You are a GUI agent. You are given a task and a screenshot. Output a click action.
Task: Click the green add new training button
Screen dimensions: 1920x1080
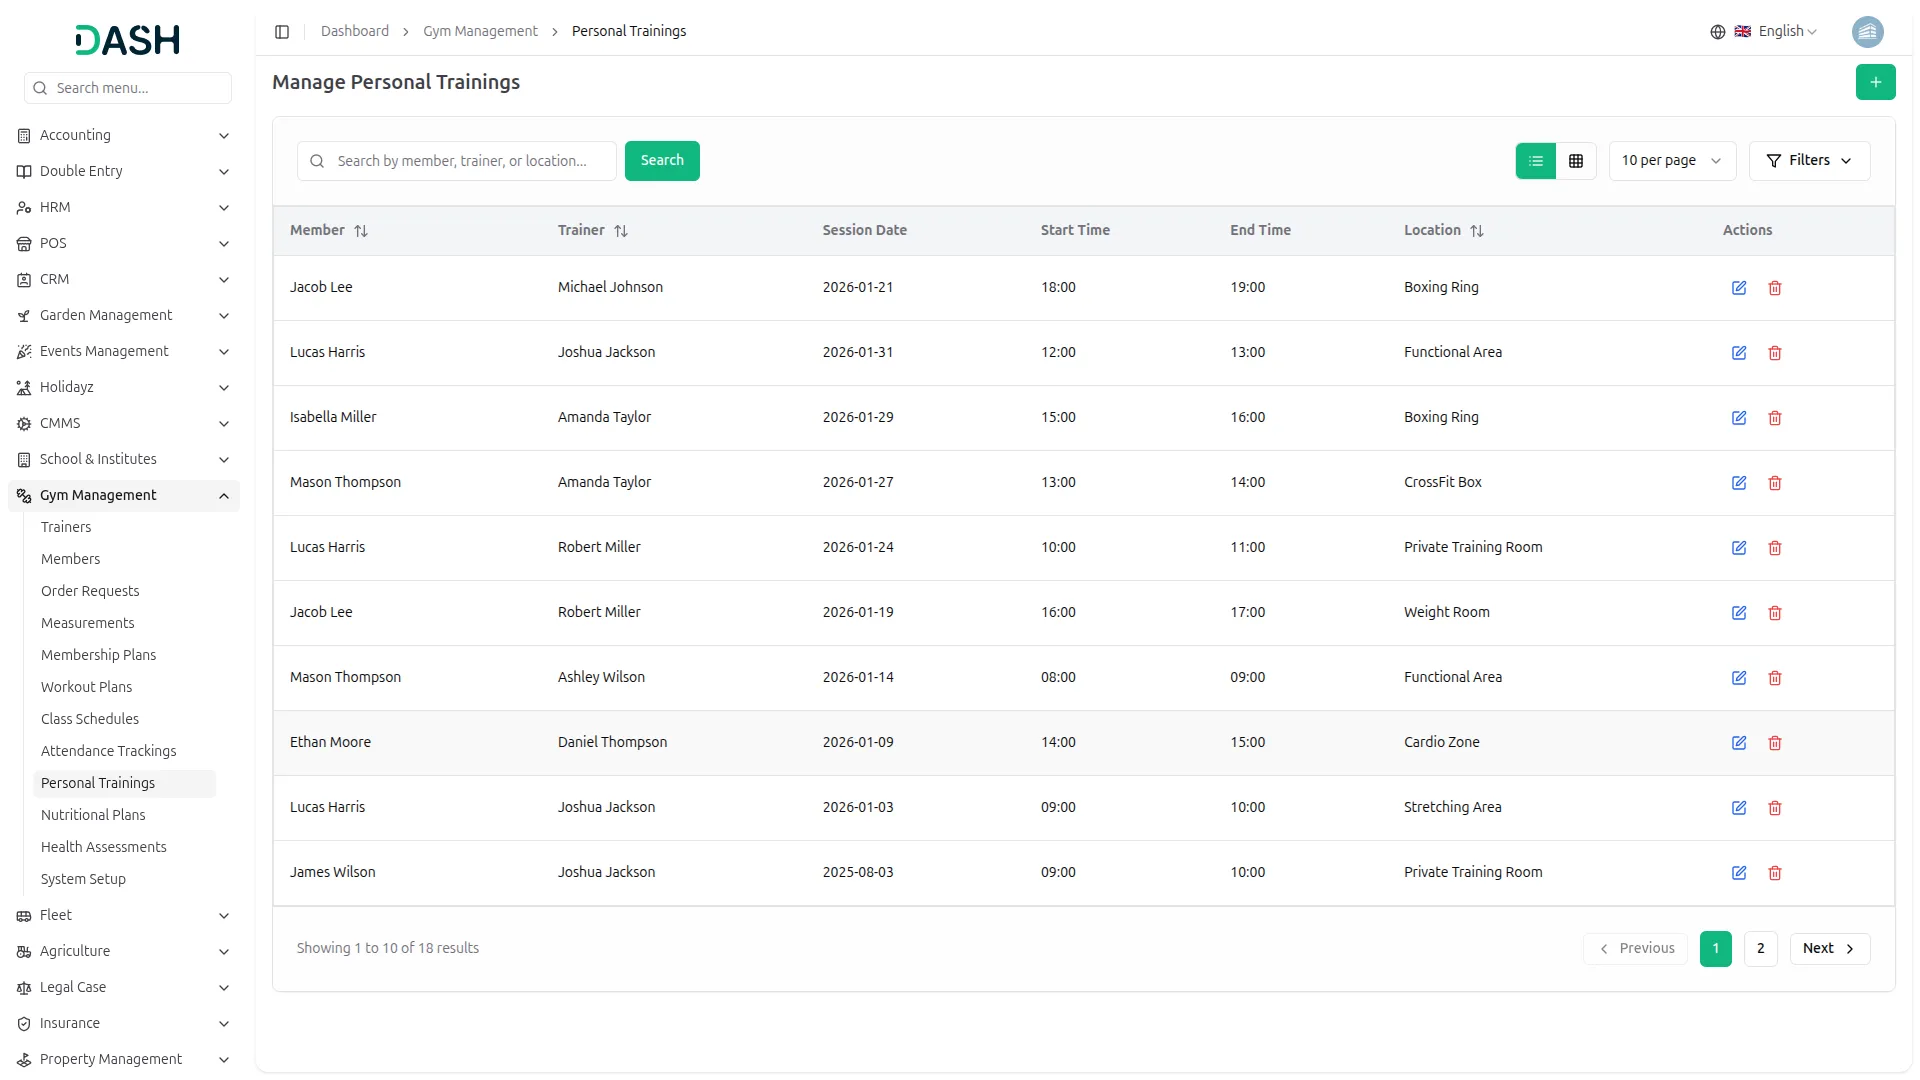(1875, 82)
